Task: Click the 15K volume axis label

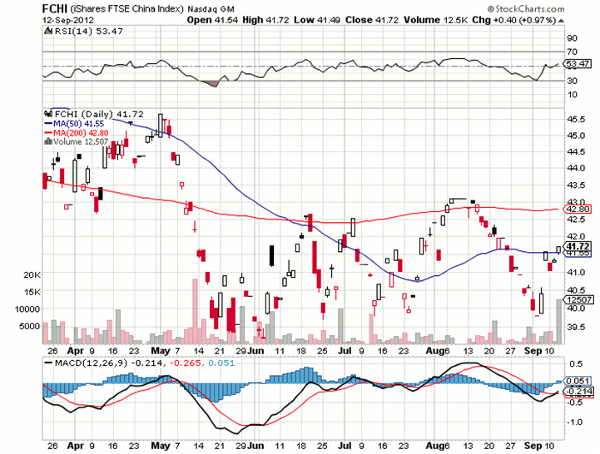Action: click(32, 292)
